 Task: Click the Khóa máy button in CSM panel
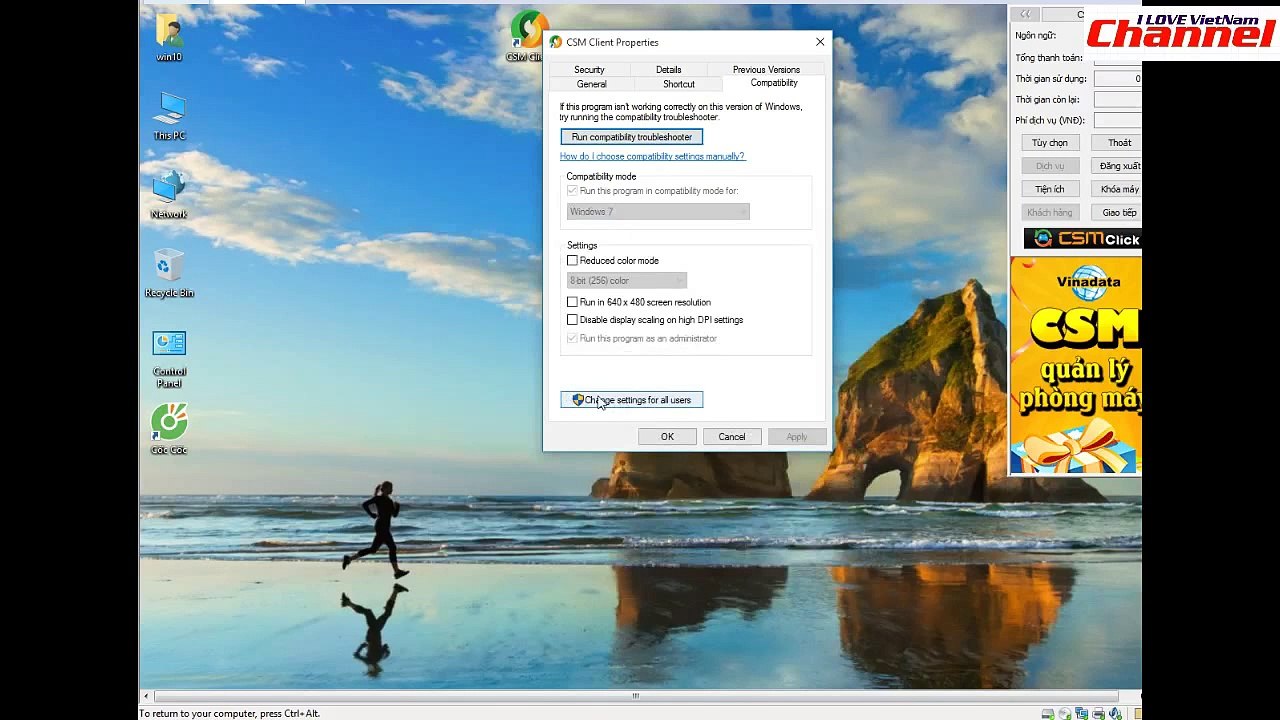click(1116, 189)
